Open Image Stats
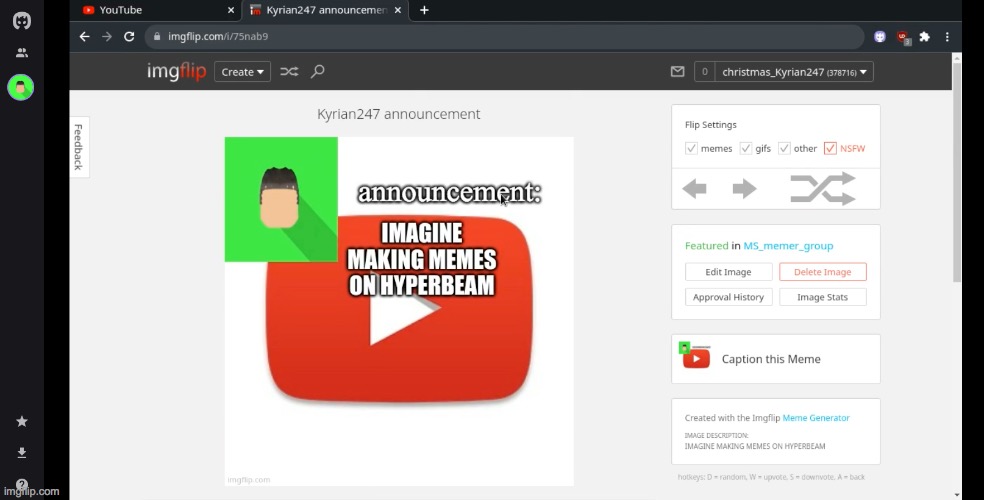The image size is (984, 500). (823, 297)
